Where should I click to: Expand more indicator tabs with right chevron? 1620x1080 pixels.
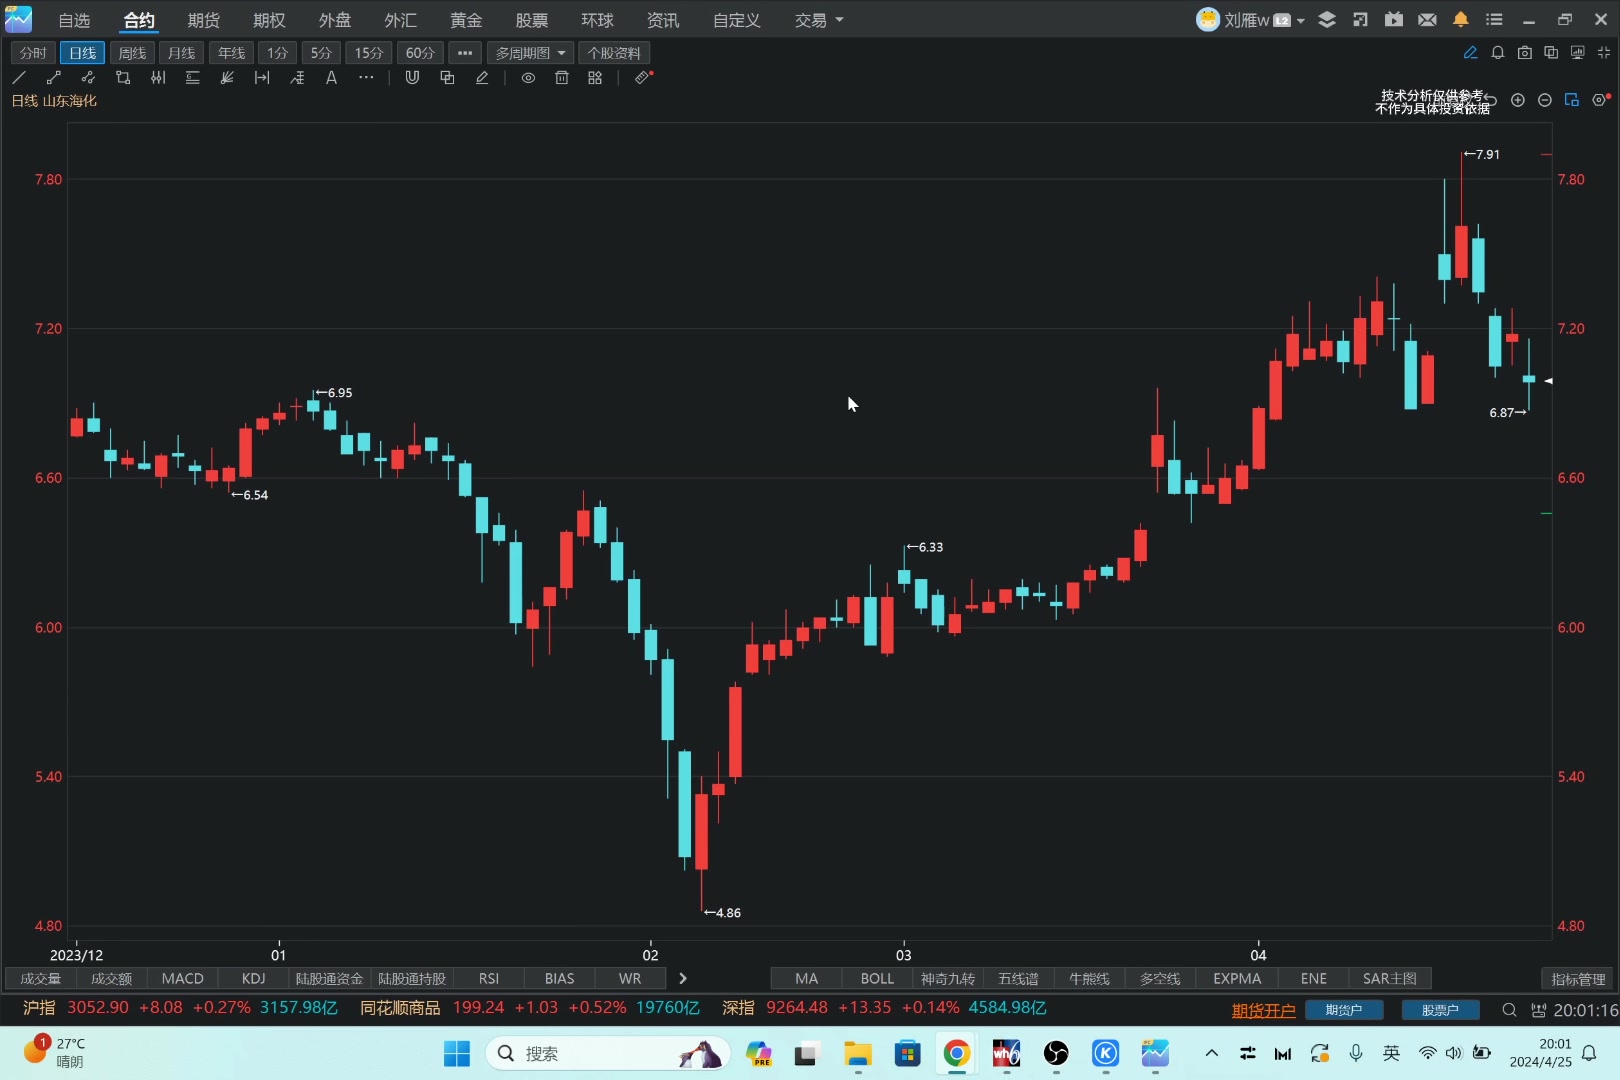tap(683, 979)
